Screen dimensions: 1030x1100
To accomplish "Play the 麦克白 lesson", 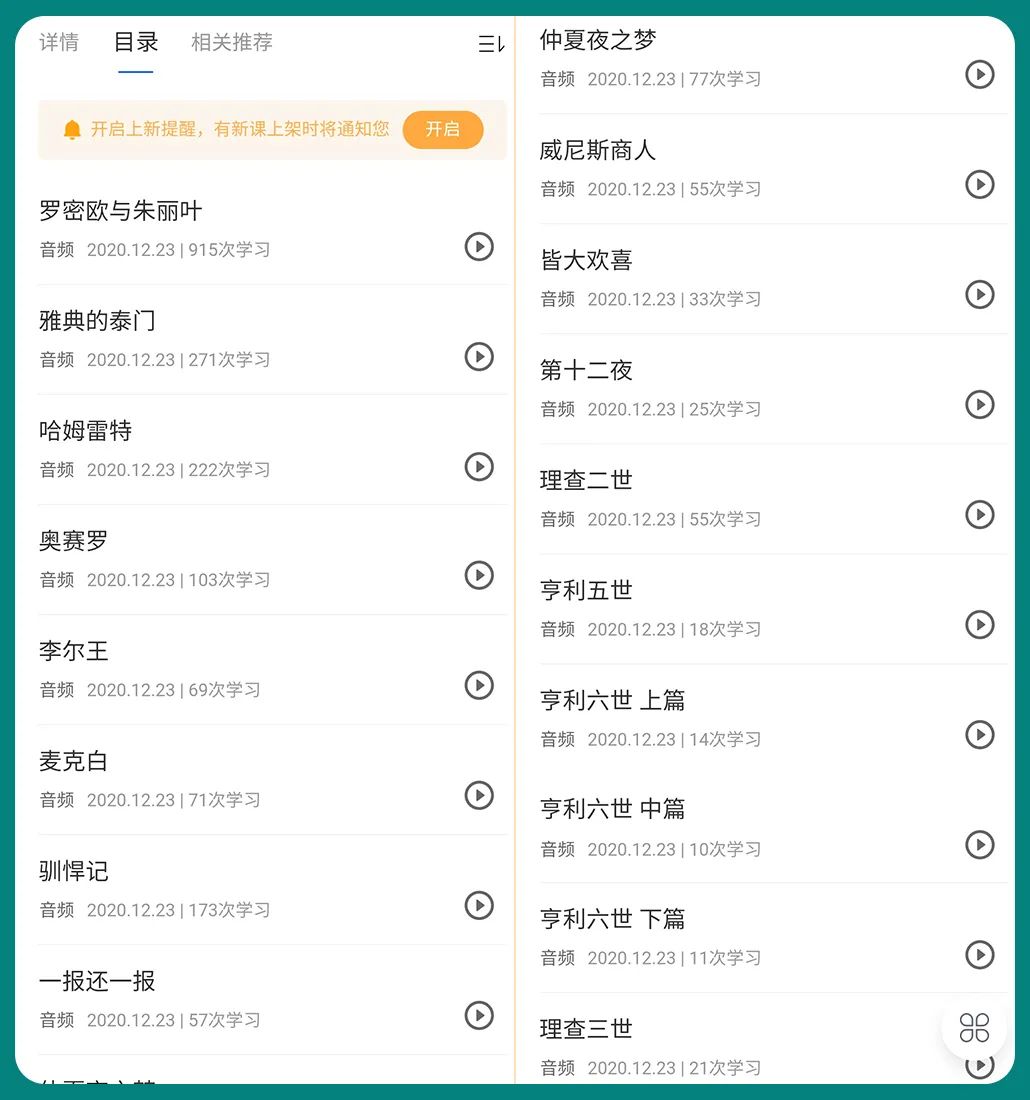I will [x=479, y=795].
